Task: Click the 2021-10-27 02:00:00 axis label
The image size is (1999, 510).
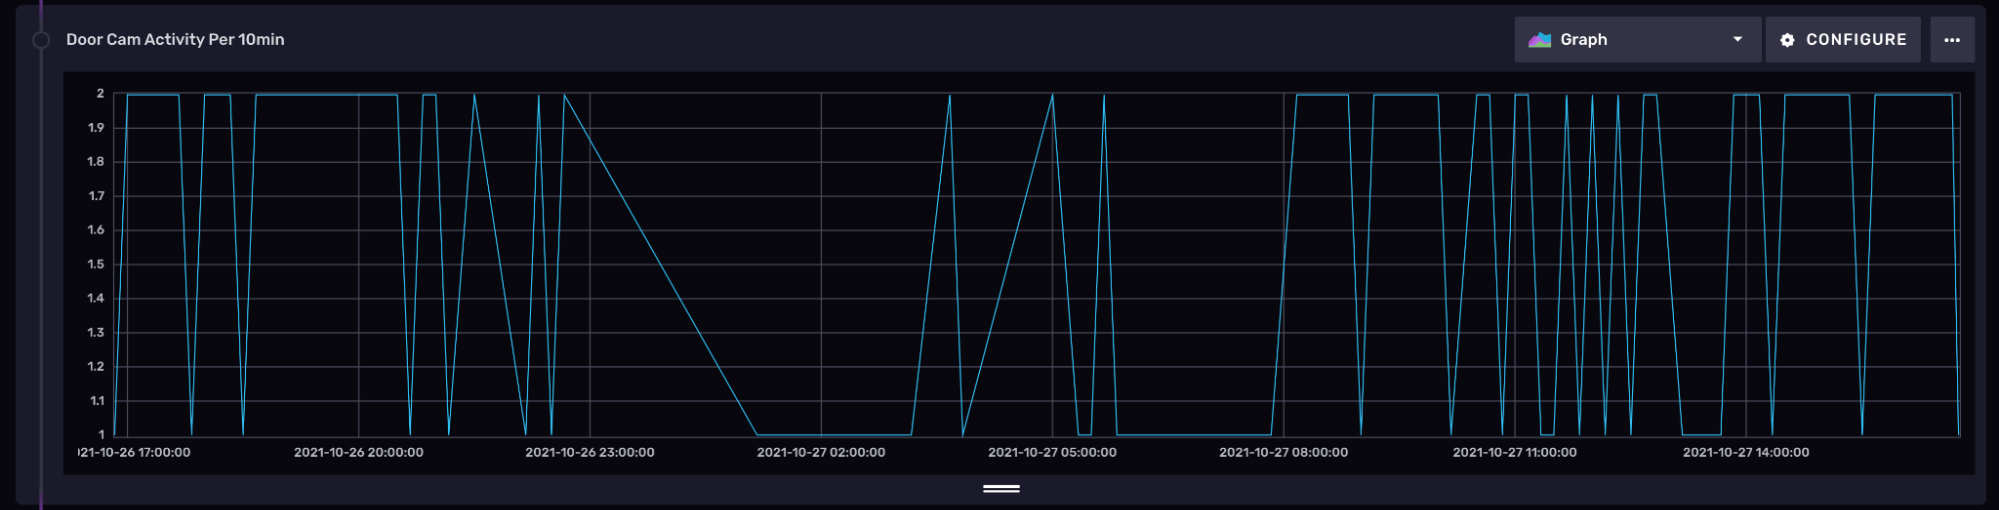Action: [820, 453]
